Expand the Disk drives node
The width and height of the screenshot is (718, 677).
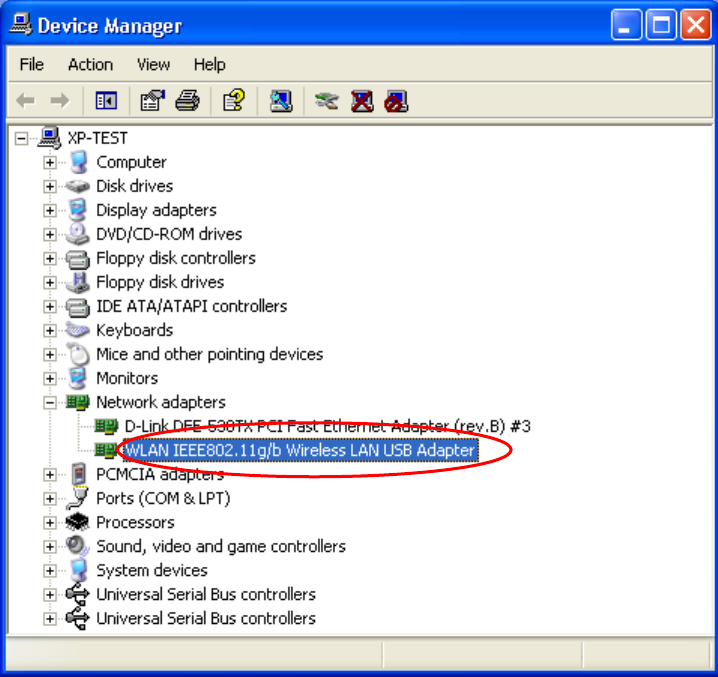tap(49, 186)
